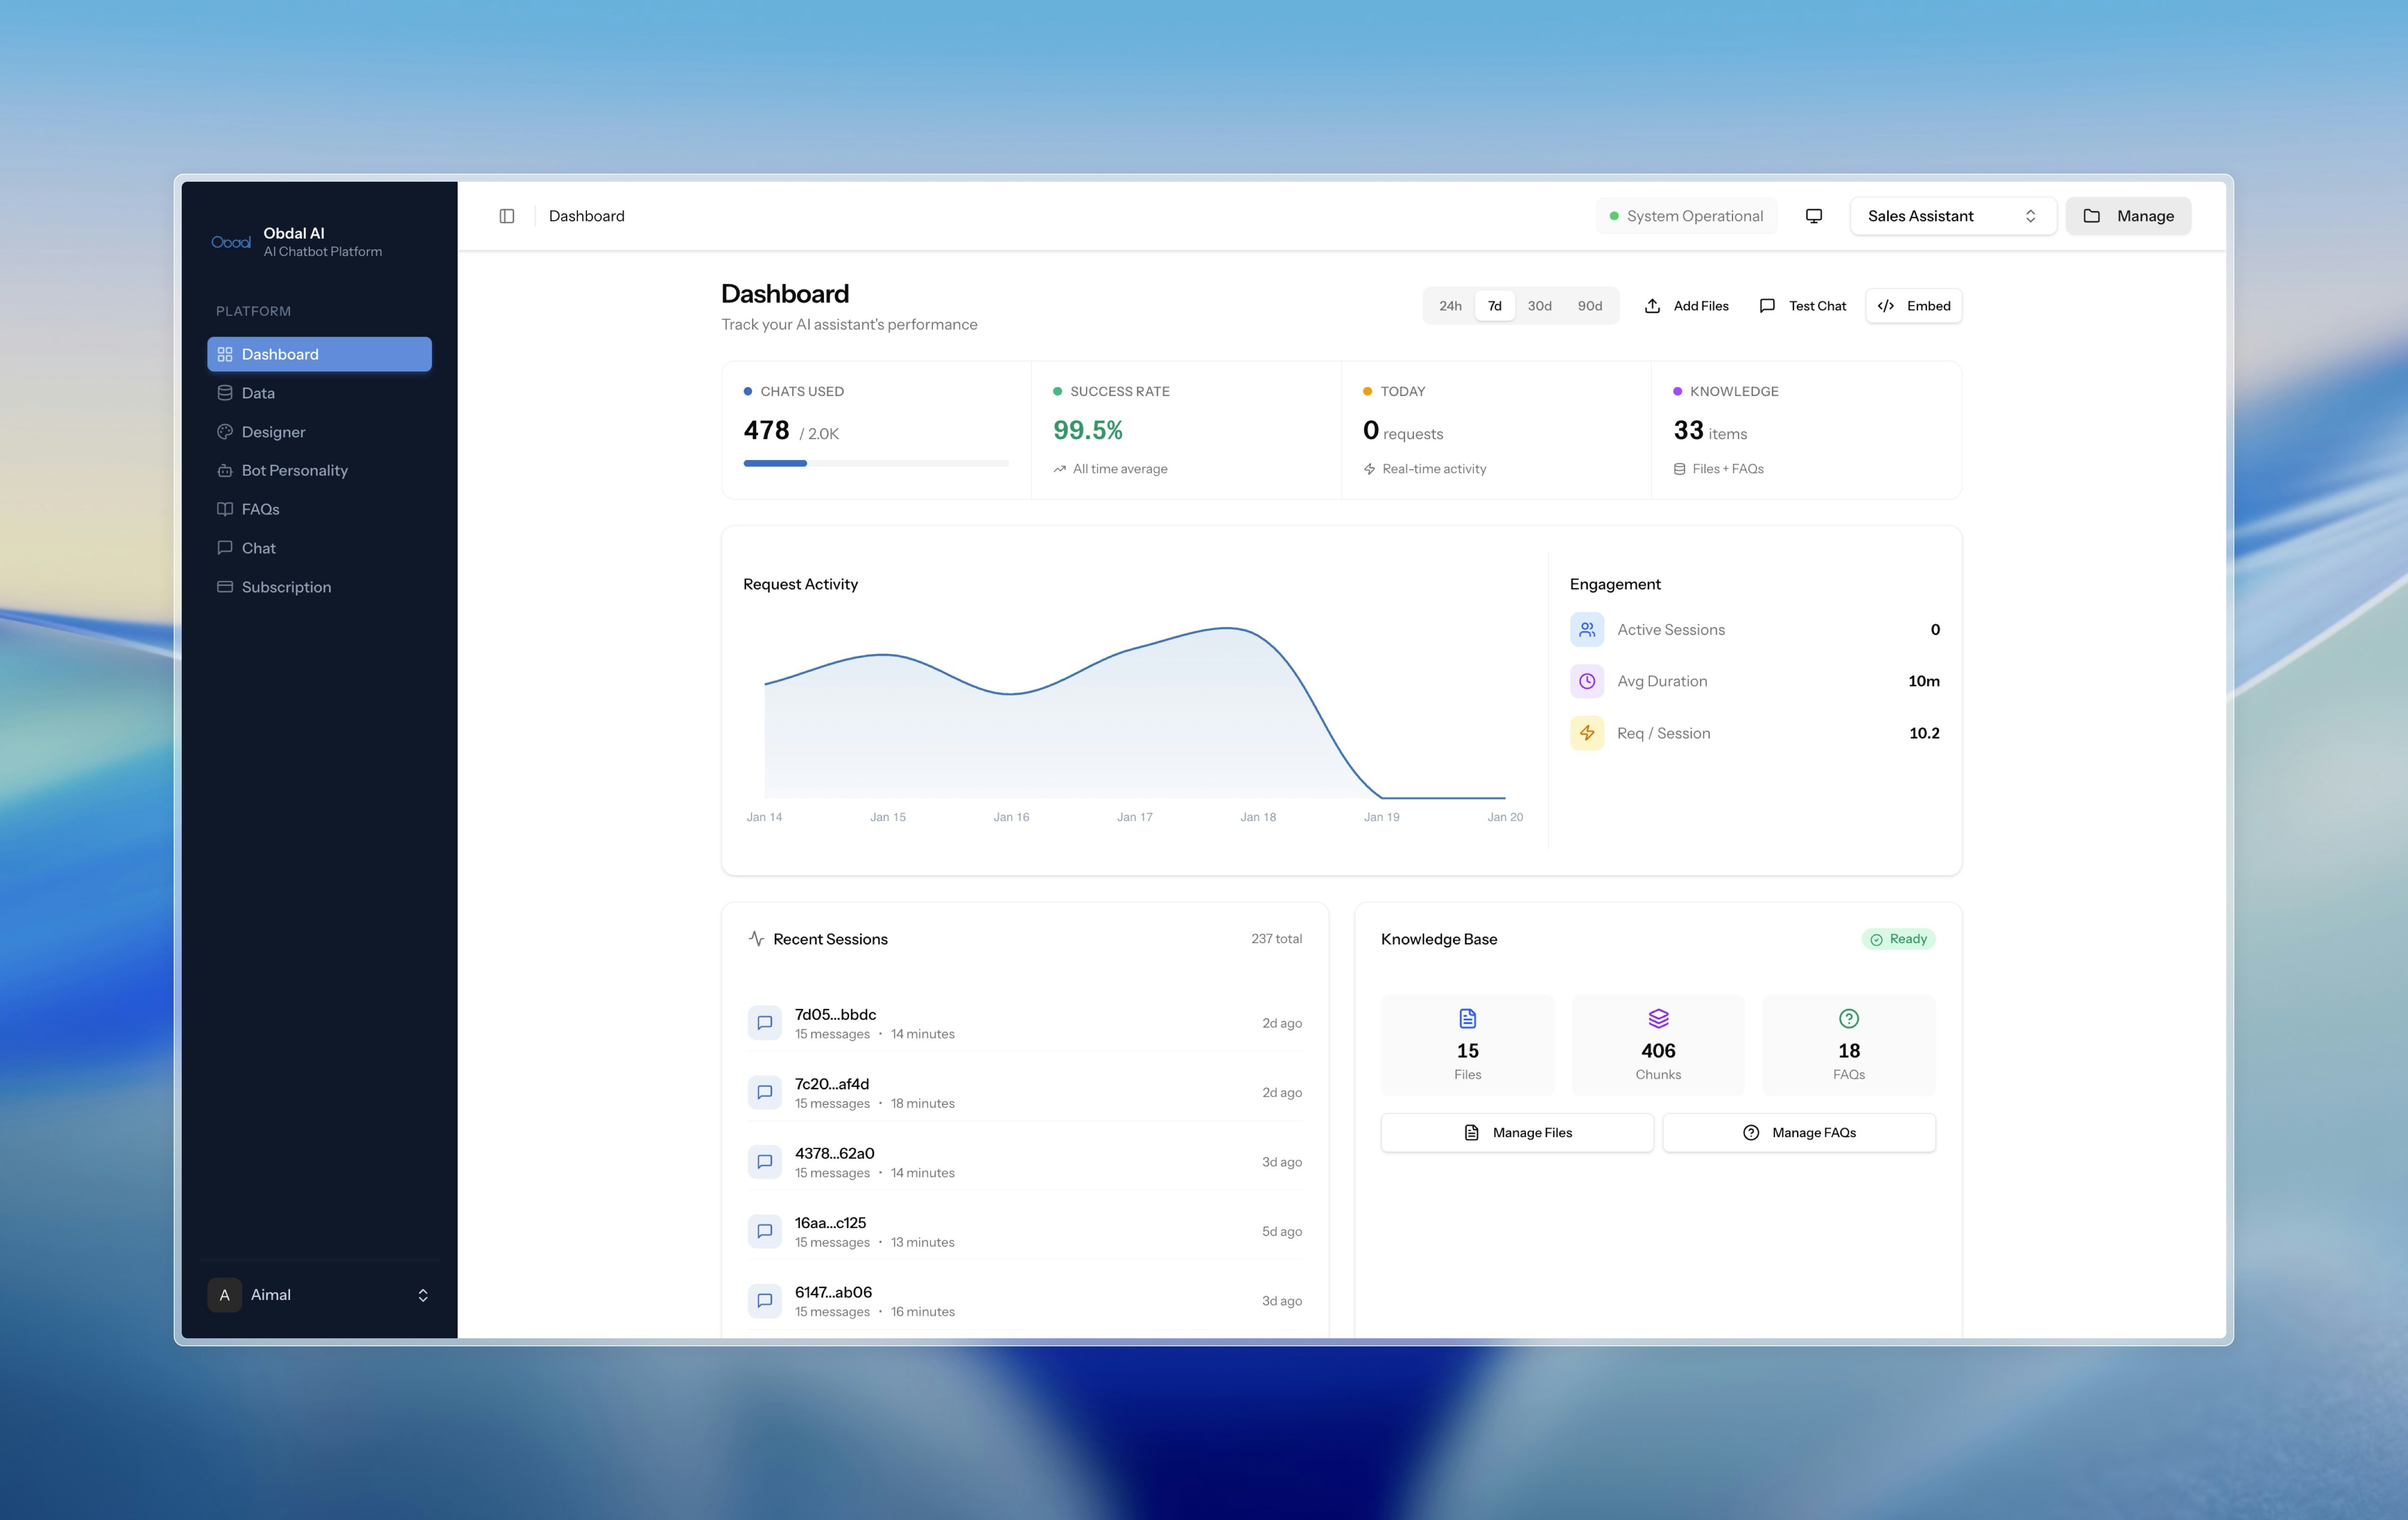Click the avatar letter A for Aimal

coord(224,1295)
